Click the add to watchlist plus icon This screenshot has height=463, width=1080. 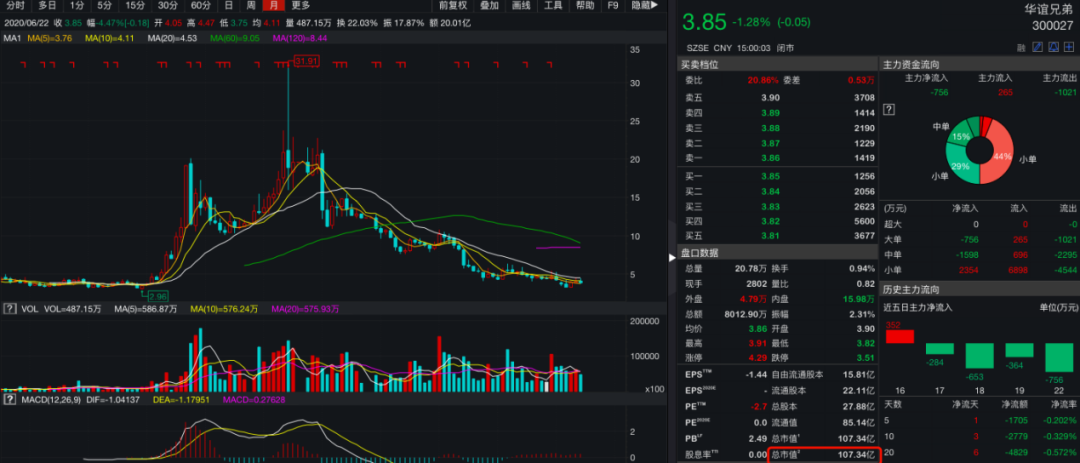point(1070,46)
